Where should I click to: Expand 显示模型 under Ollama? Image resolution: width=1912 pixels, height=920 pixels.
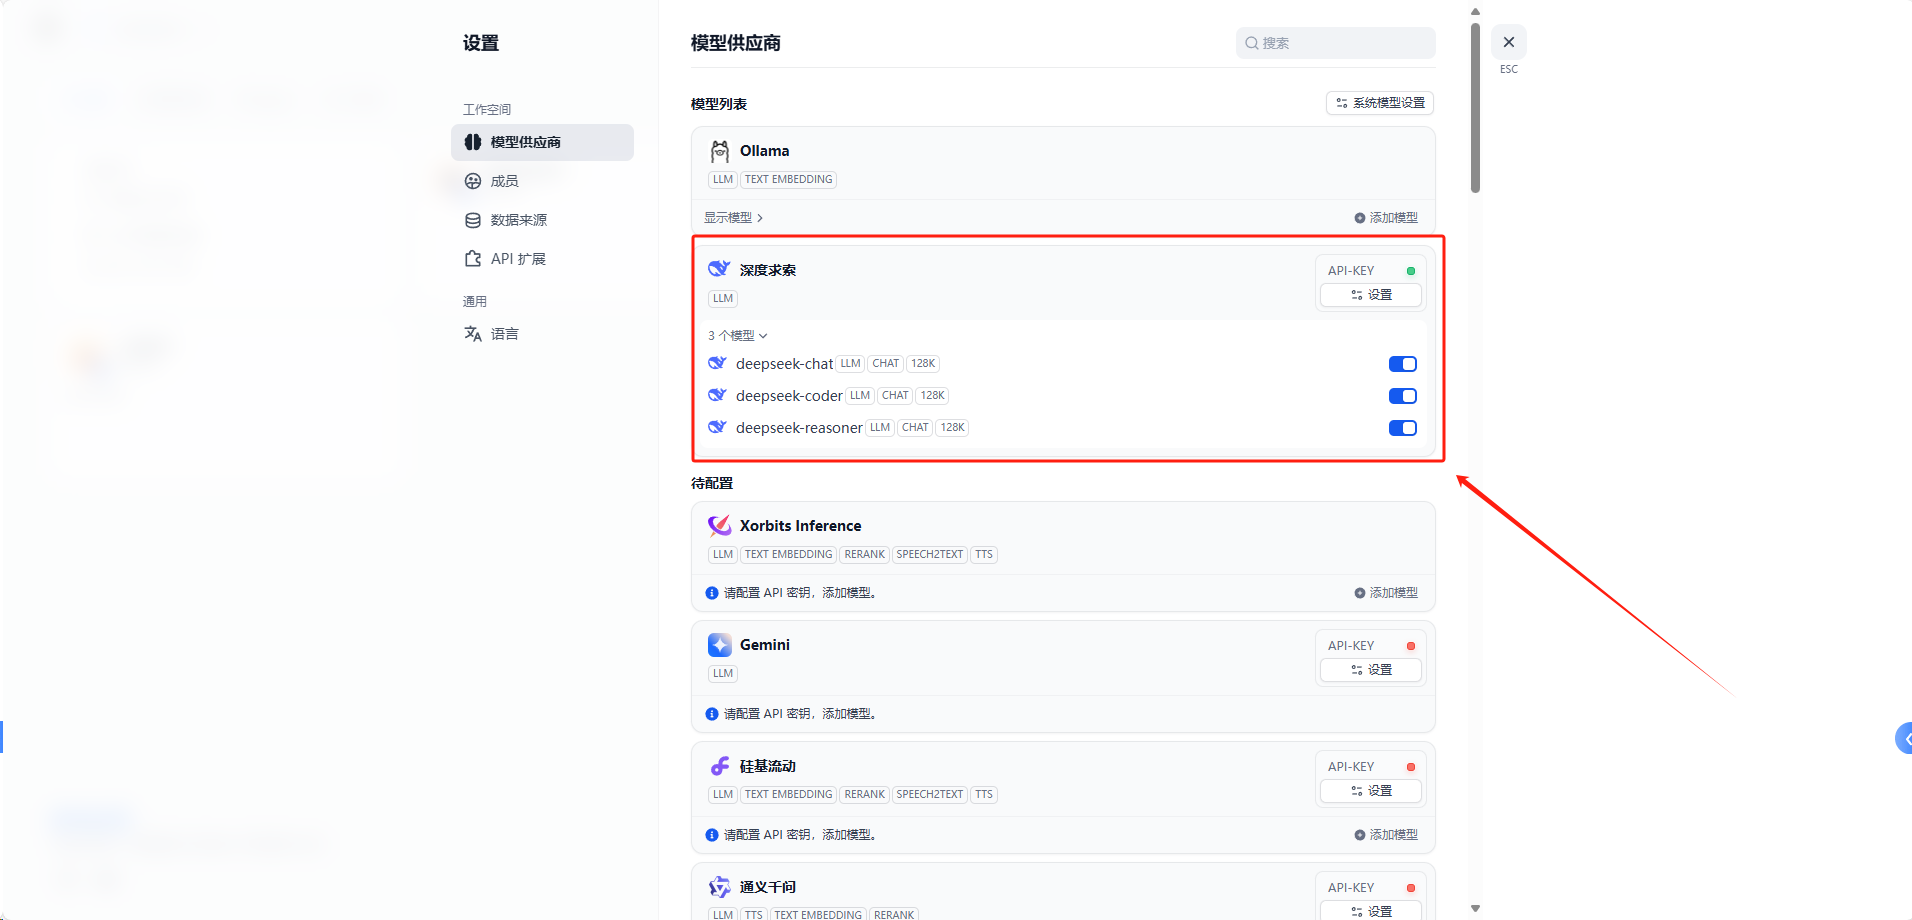click(733, 218)
